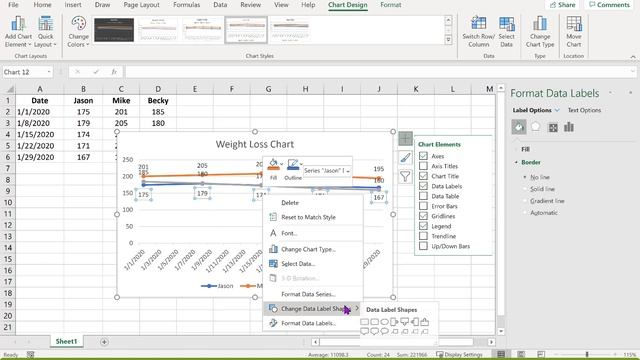
Task: Select the dark chart style thumbnail
Action: [114, 30]
